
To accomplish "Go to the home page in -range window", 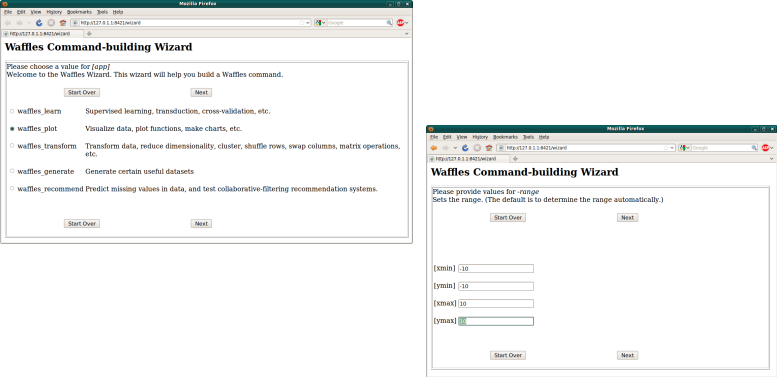I will click(x=489, y=148).
